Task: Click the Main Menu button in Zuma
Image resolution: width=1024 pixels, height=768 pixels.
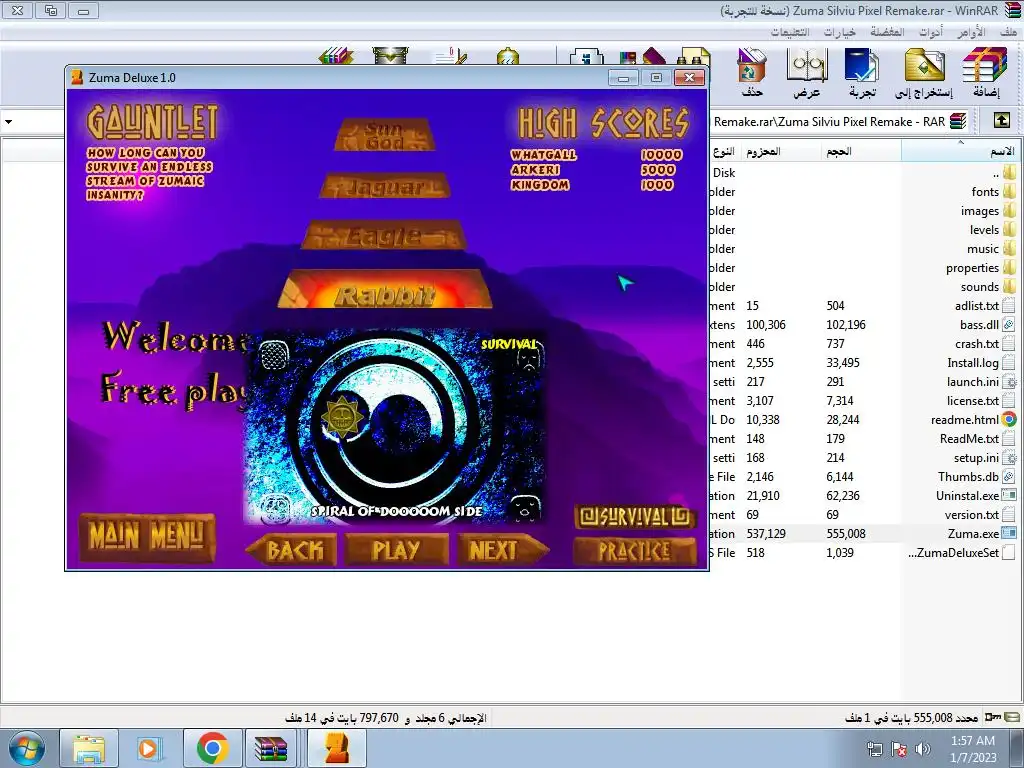Action: coord(147,537)
